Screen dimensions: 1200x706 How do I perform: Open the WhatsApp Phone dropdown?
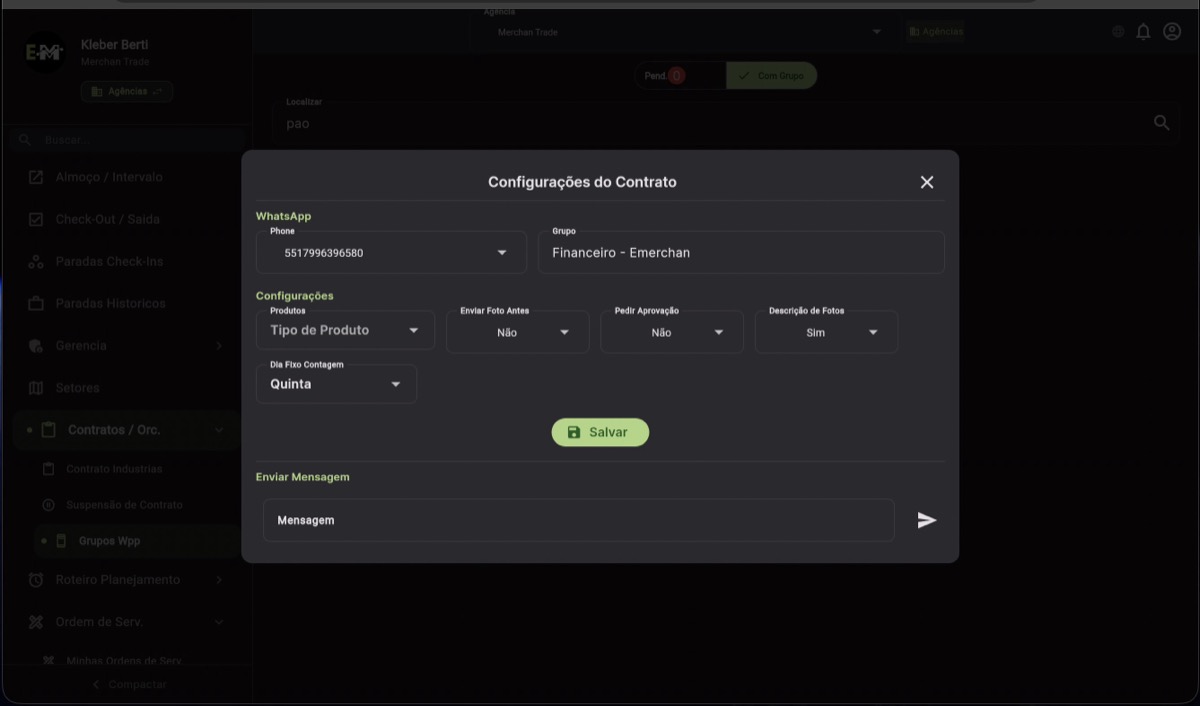coord(501,252)
